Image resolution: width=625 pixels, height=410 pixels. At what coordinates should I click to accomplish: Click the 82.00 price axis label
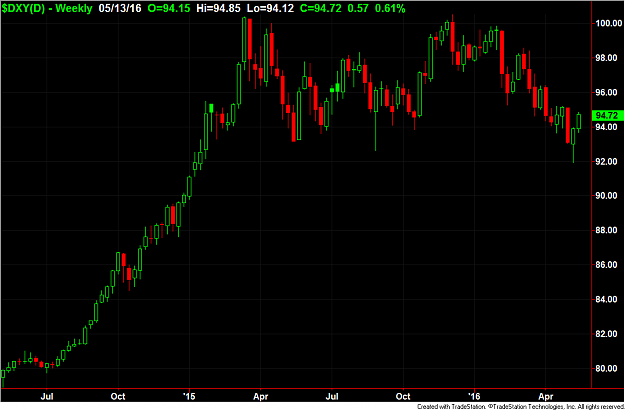[607, 333]
